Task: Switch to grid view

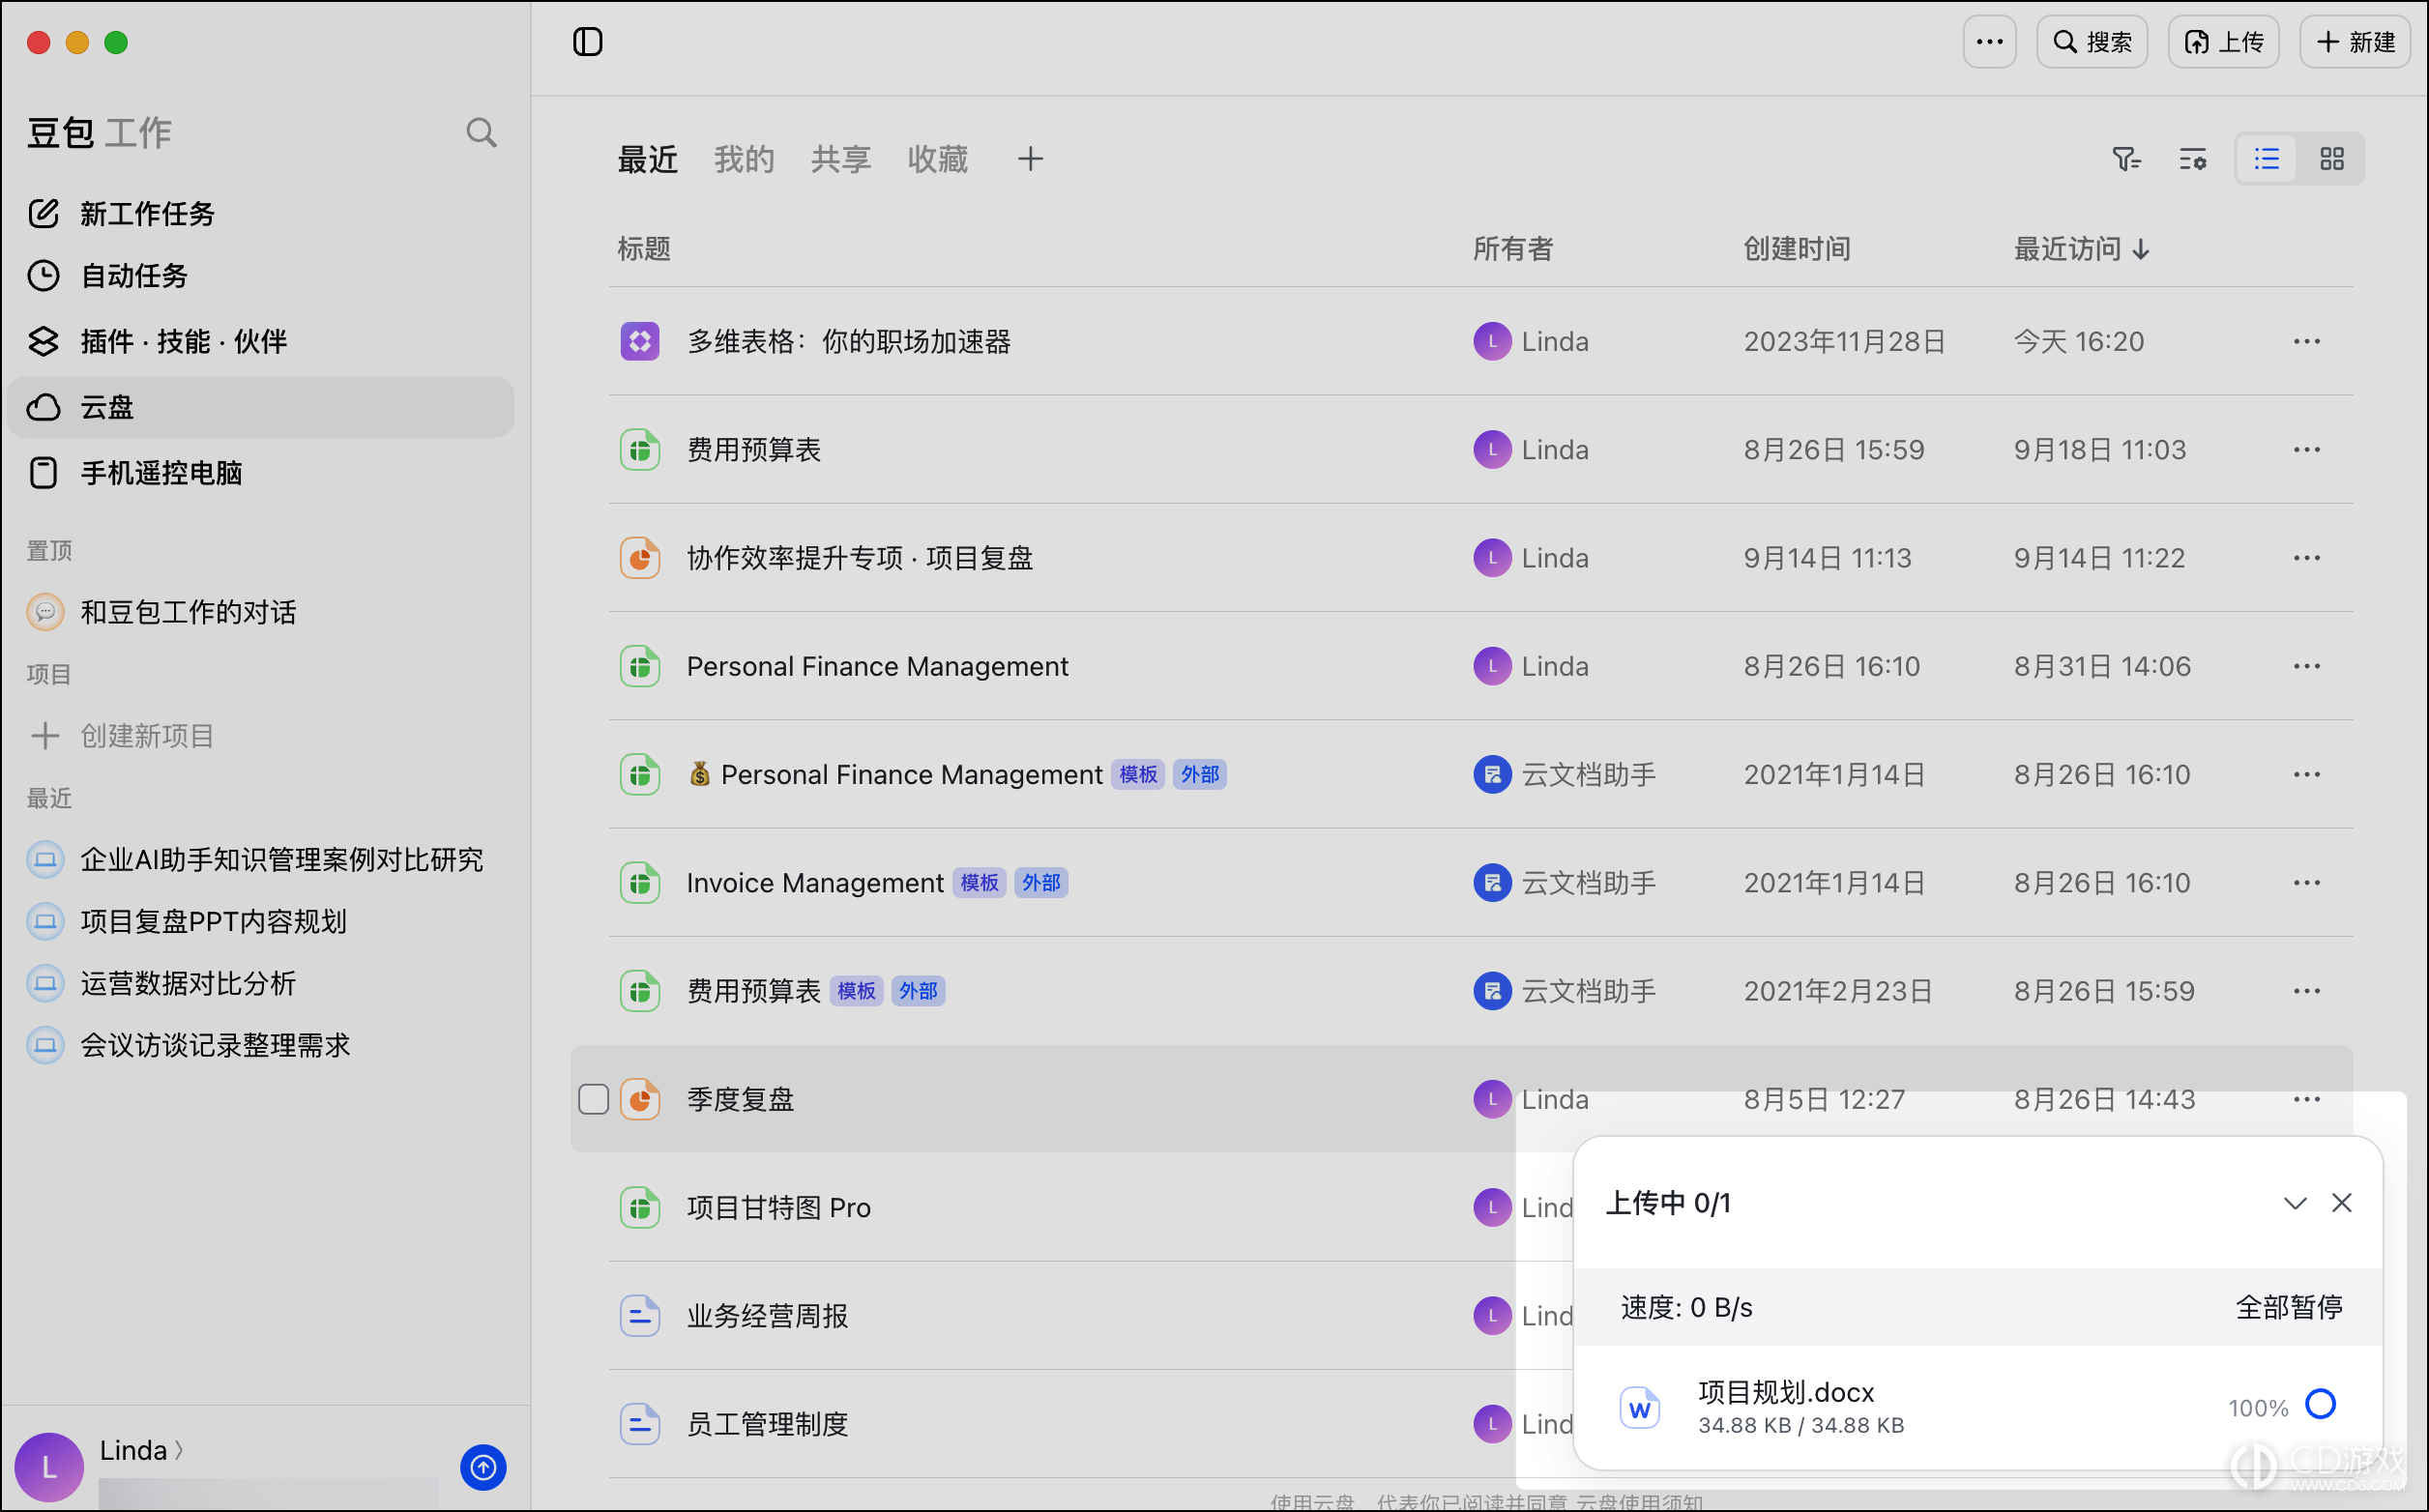Action: [x=2331, y=159]
